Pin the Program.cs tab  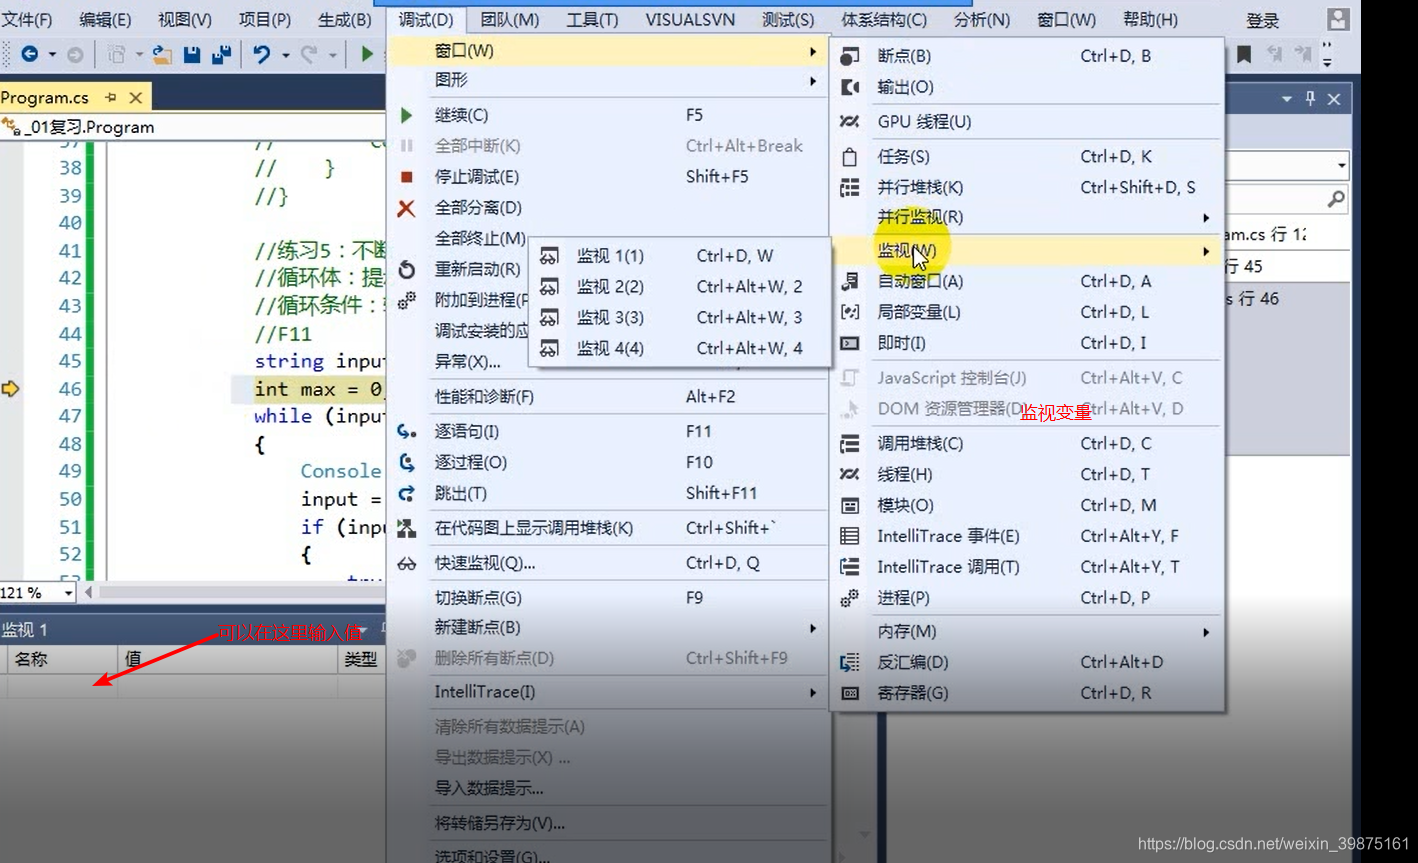click(111, 97)
